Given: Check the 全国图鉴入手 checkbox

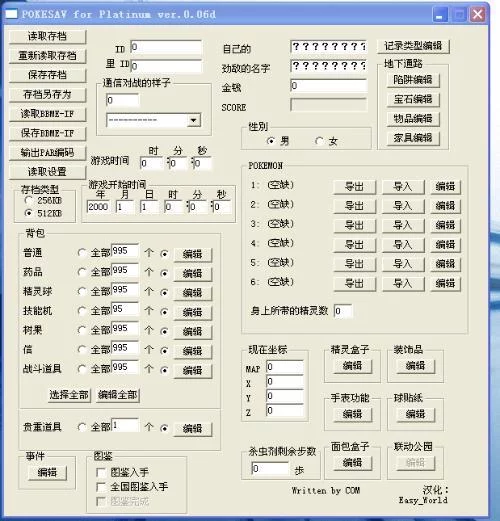Looking at the screenshot, I should pyautogui.click(x=101, y=487).
